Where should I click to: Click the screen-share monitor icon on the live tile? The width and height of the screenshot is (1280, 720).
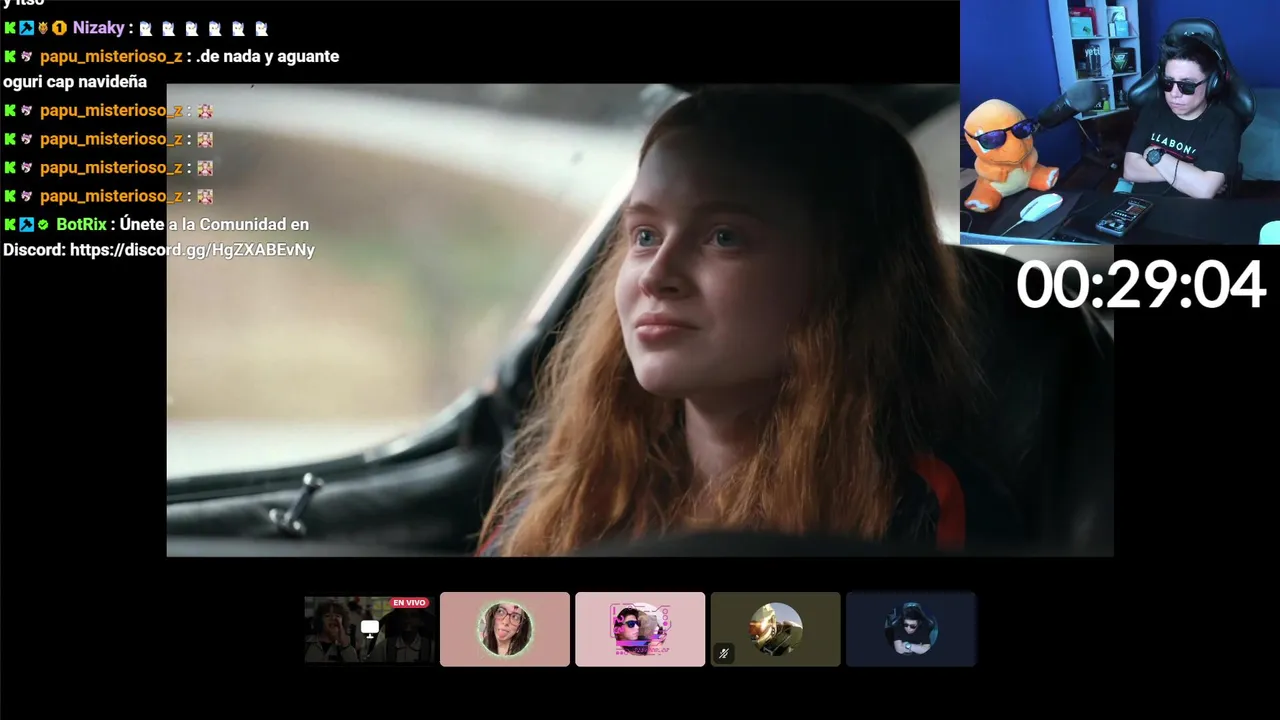click(x=370, y=629)
